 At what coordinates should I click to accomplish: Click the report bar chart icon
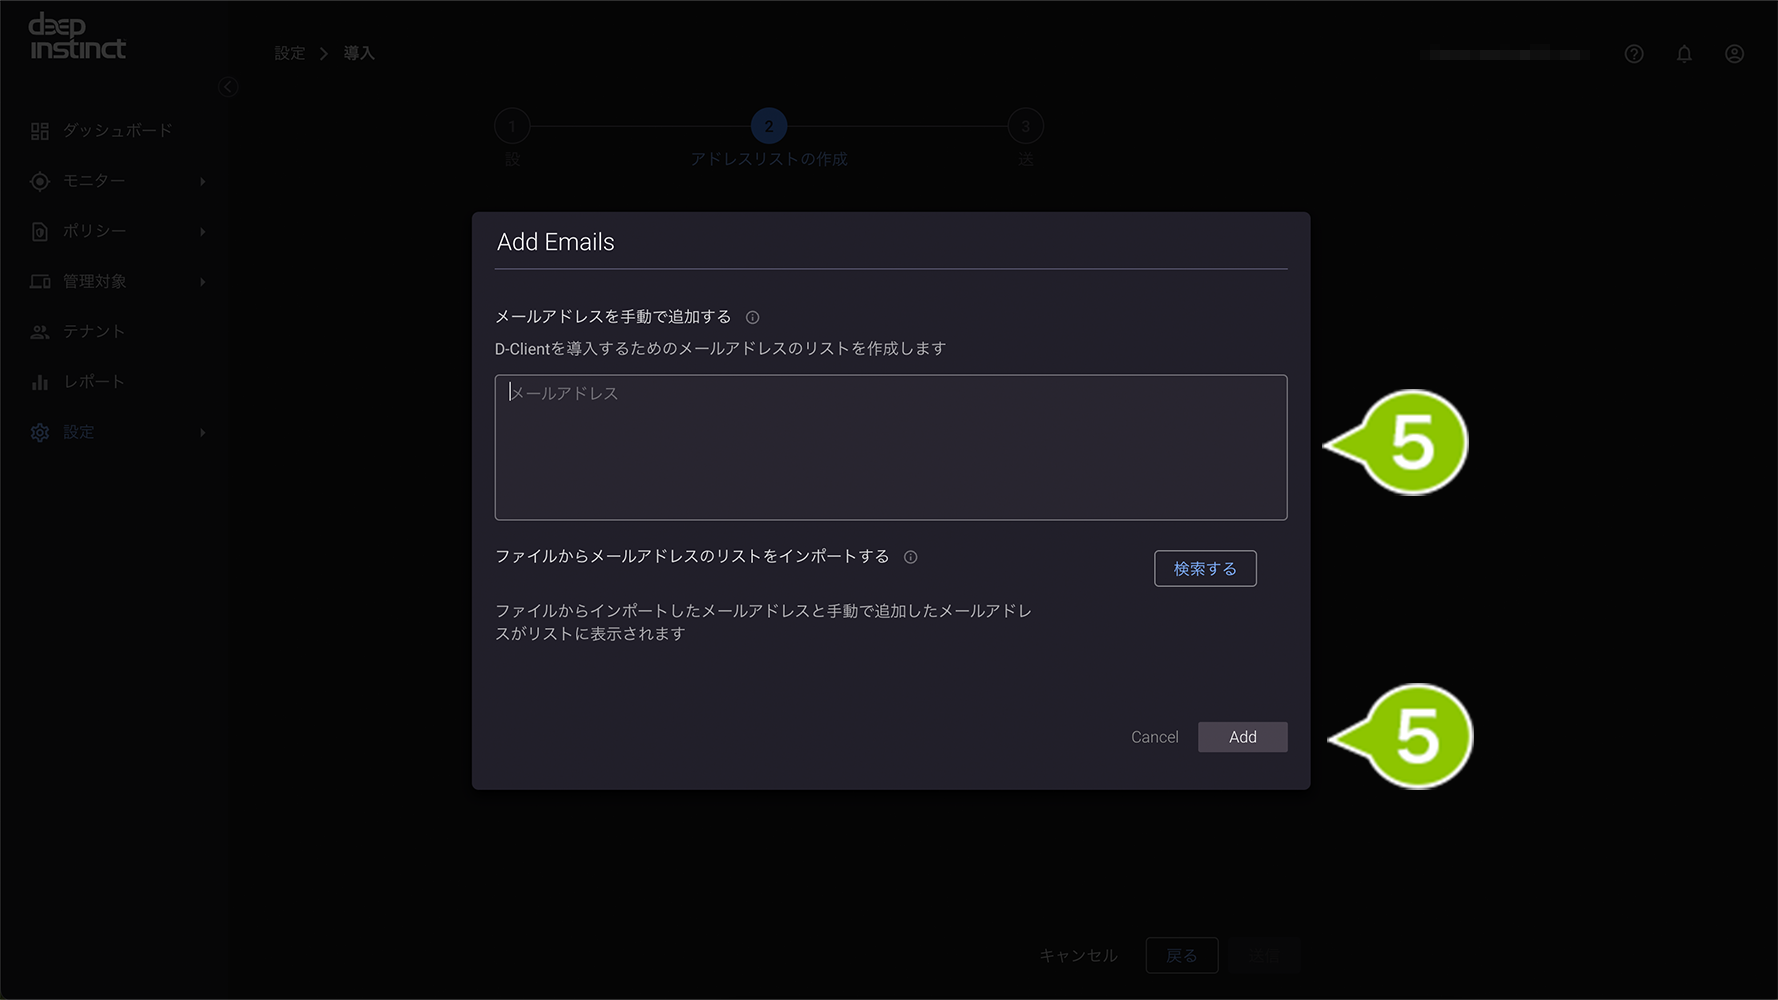click(x=40, y=382)
